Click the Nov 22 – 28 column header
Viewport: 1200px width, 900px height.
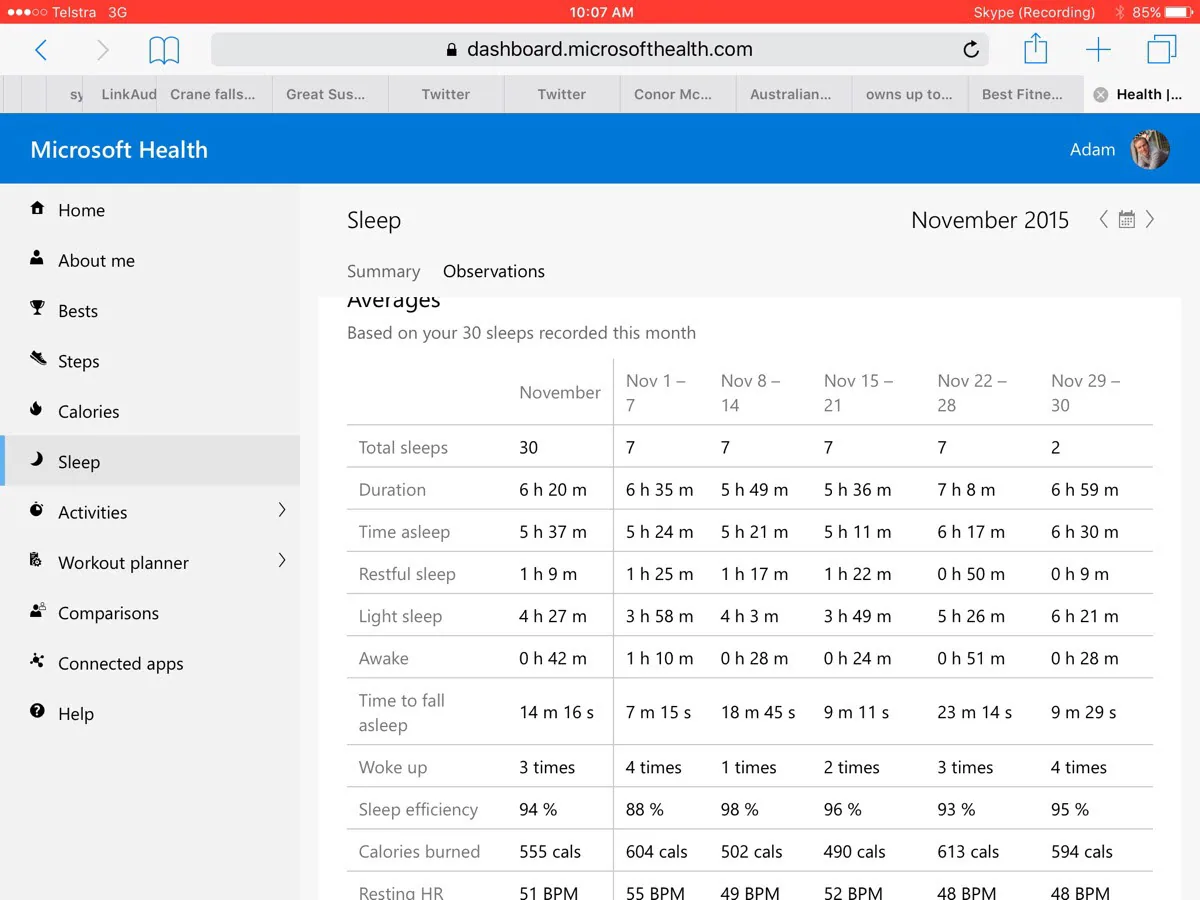pos(972,393)
